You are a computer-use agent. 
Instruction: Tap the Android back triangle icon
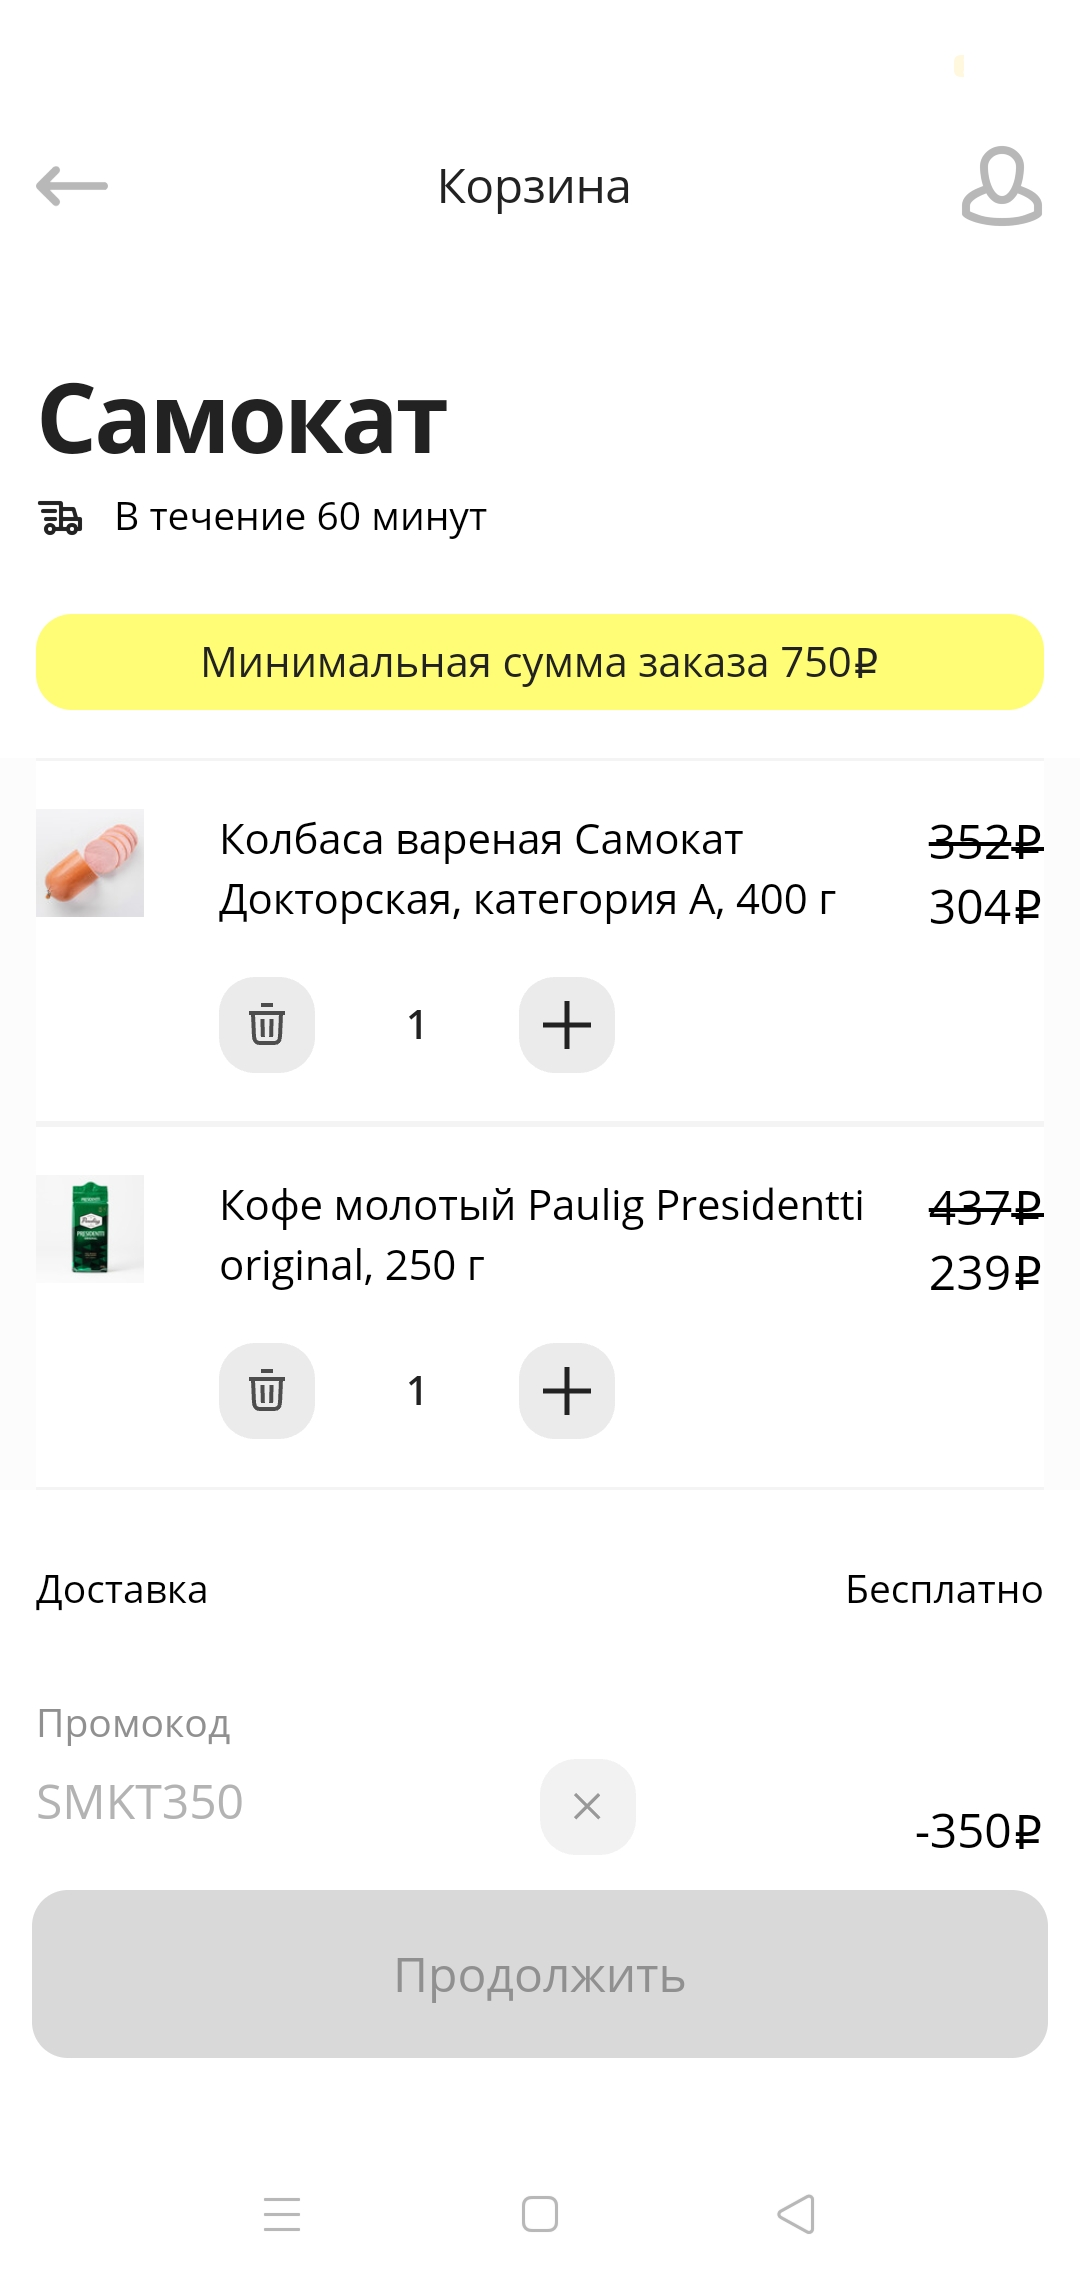[797, 2214]
